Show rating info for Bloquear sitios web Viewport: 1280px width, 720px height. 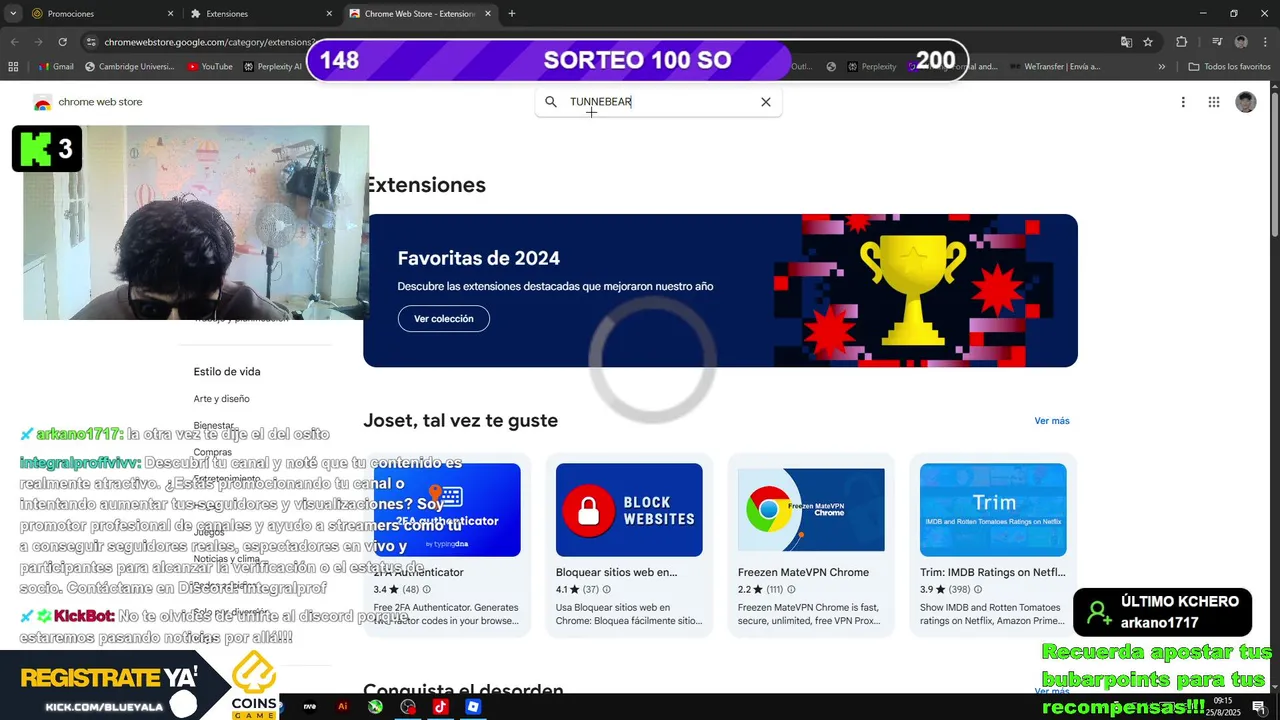[606, 590]
